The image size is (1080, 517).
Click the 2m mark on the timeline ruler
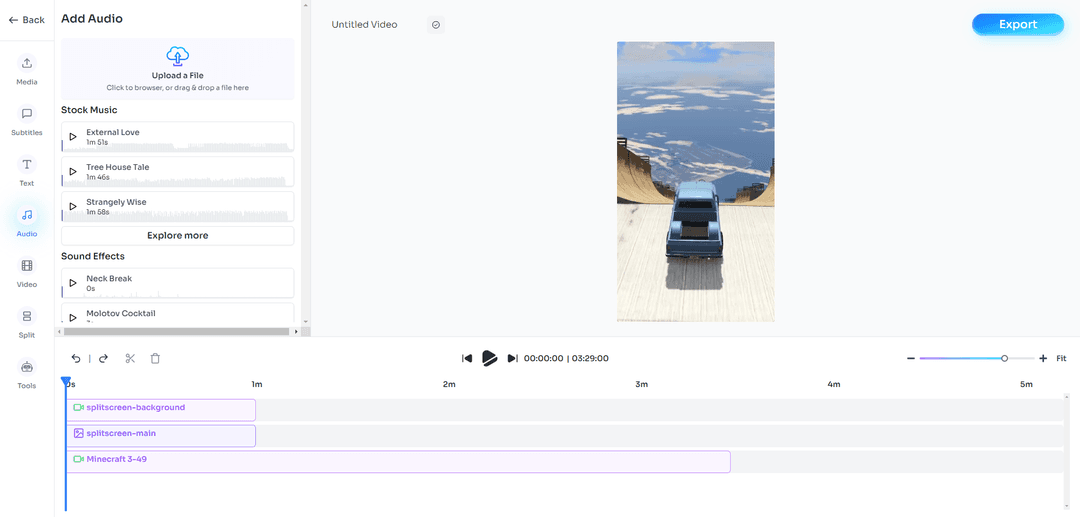[x=449, y=384]
